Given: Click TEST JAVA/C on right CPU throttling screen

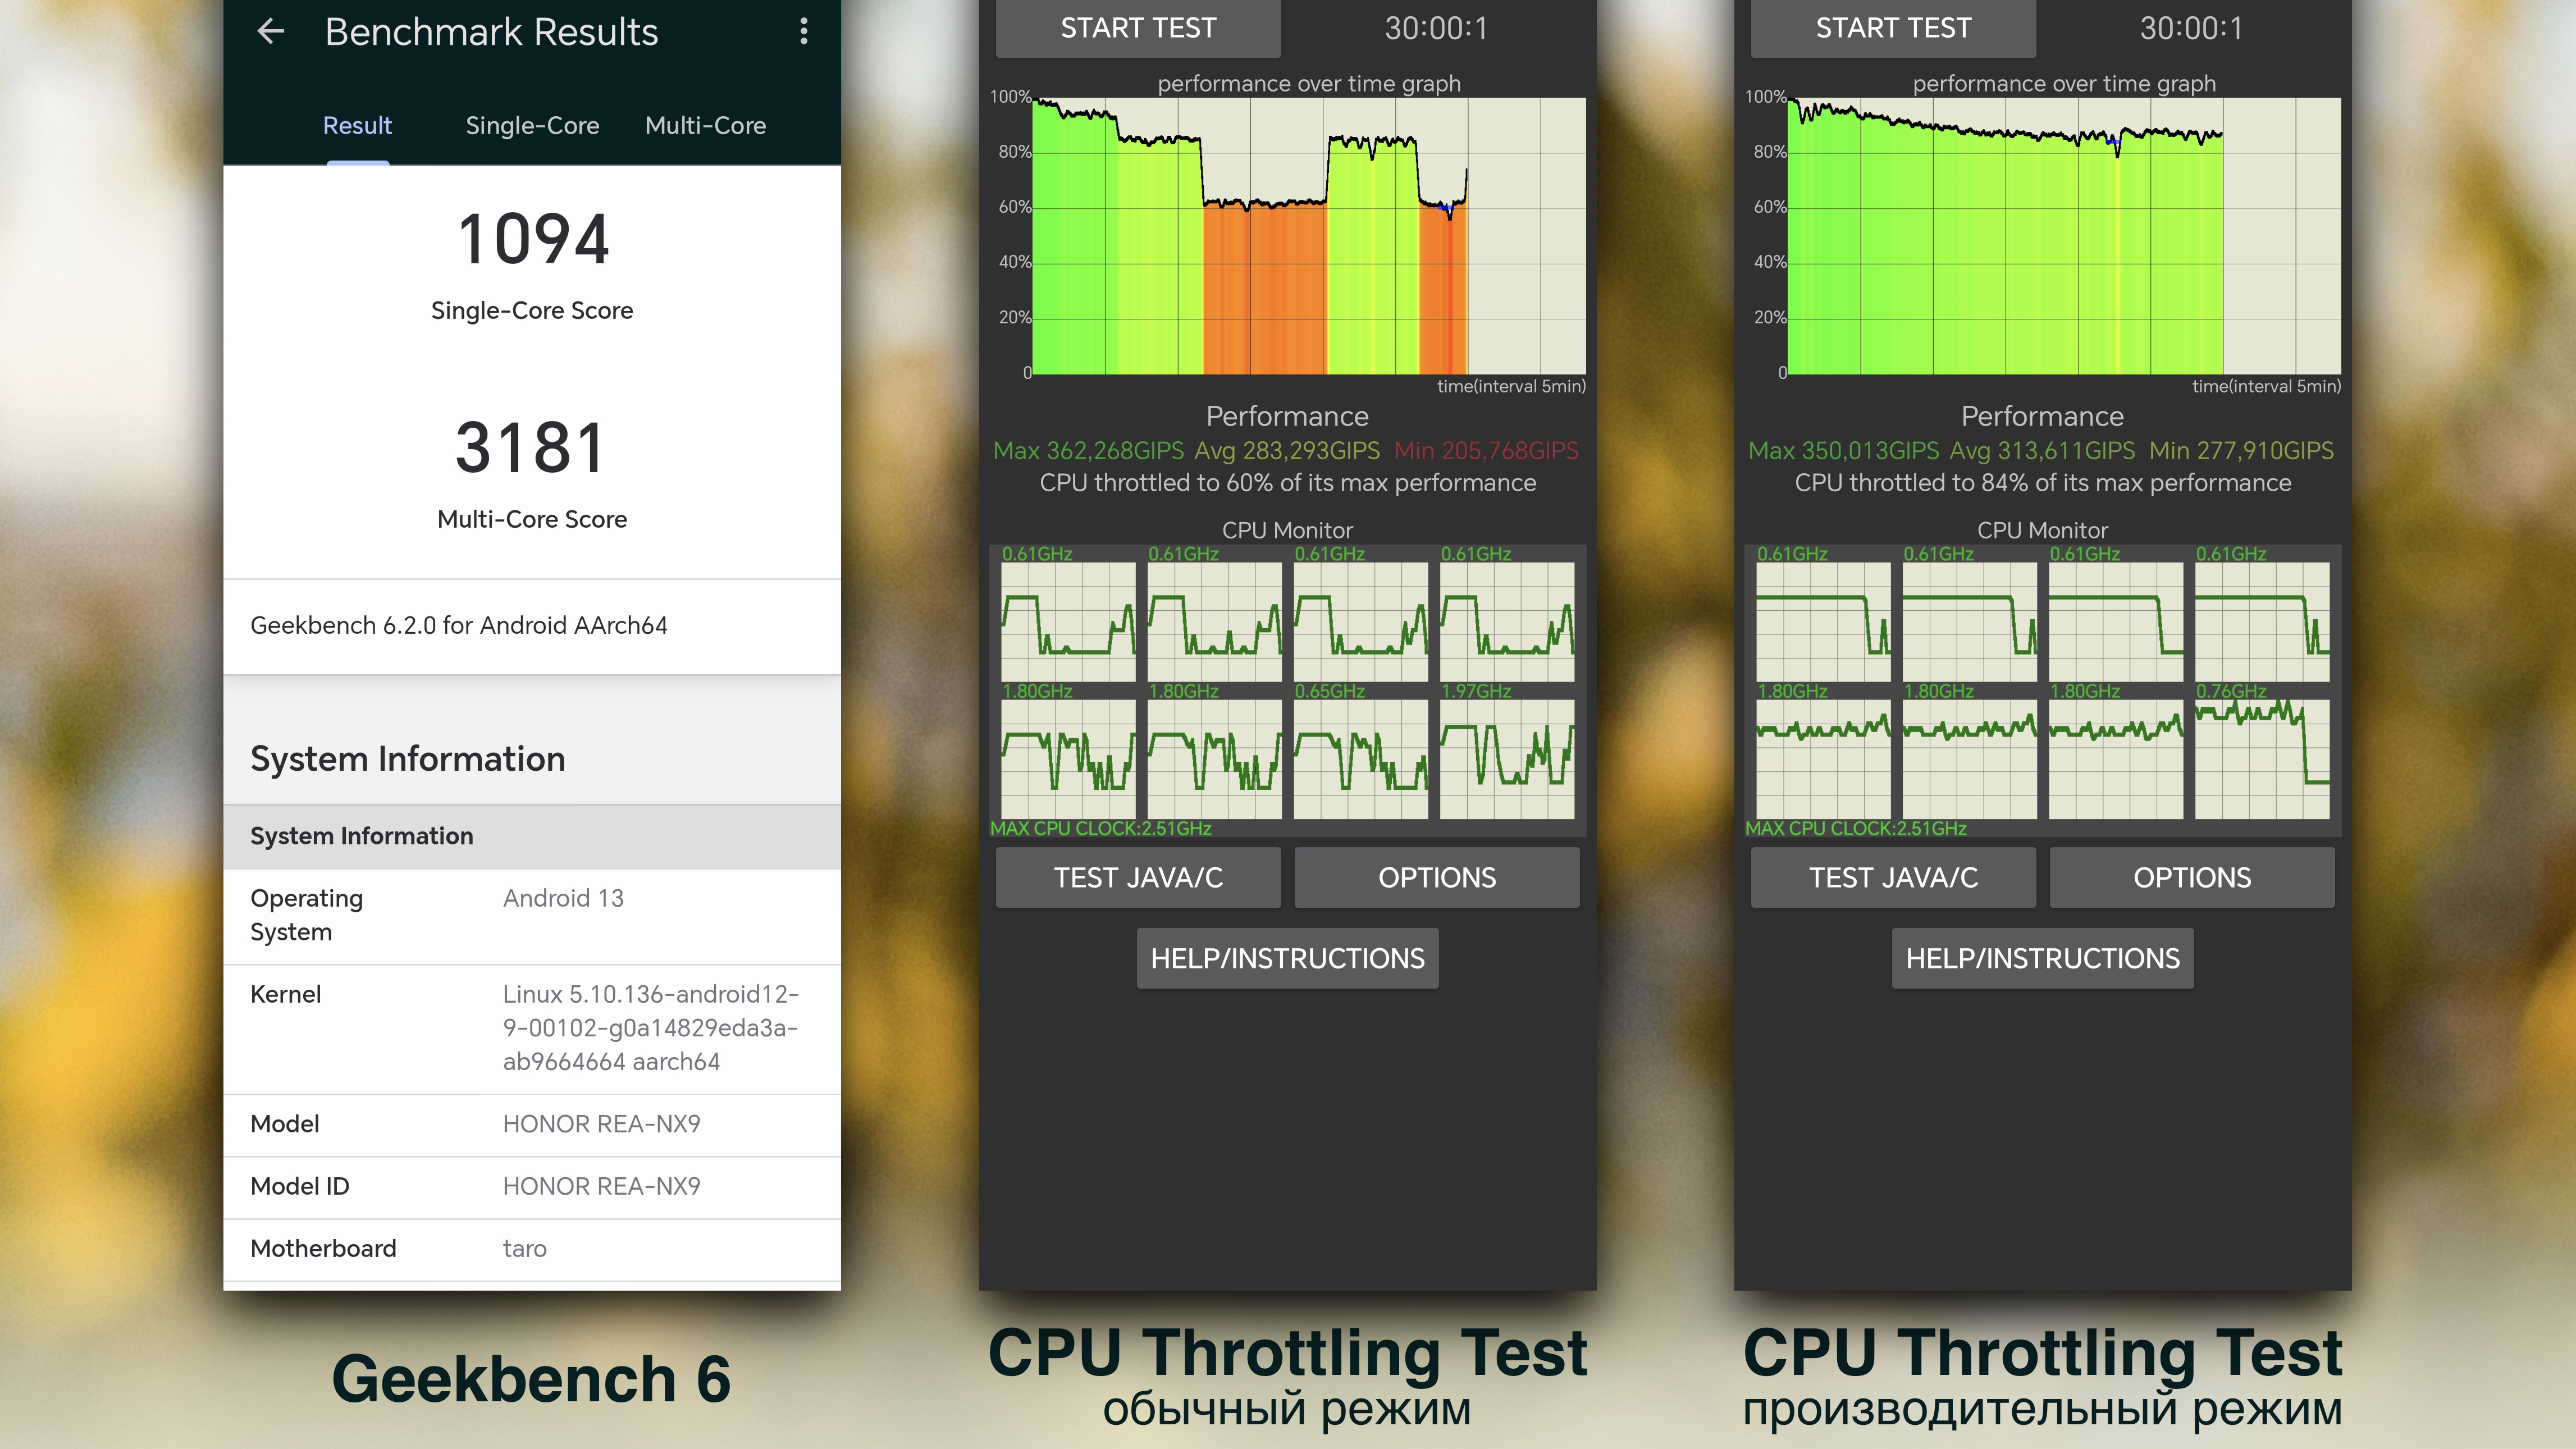Looking at the screenshot, I should pyautogui.click(x=1895, y=876).
